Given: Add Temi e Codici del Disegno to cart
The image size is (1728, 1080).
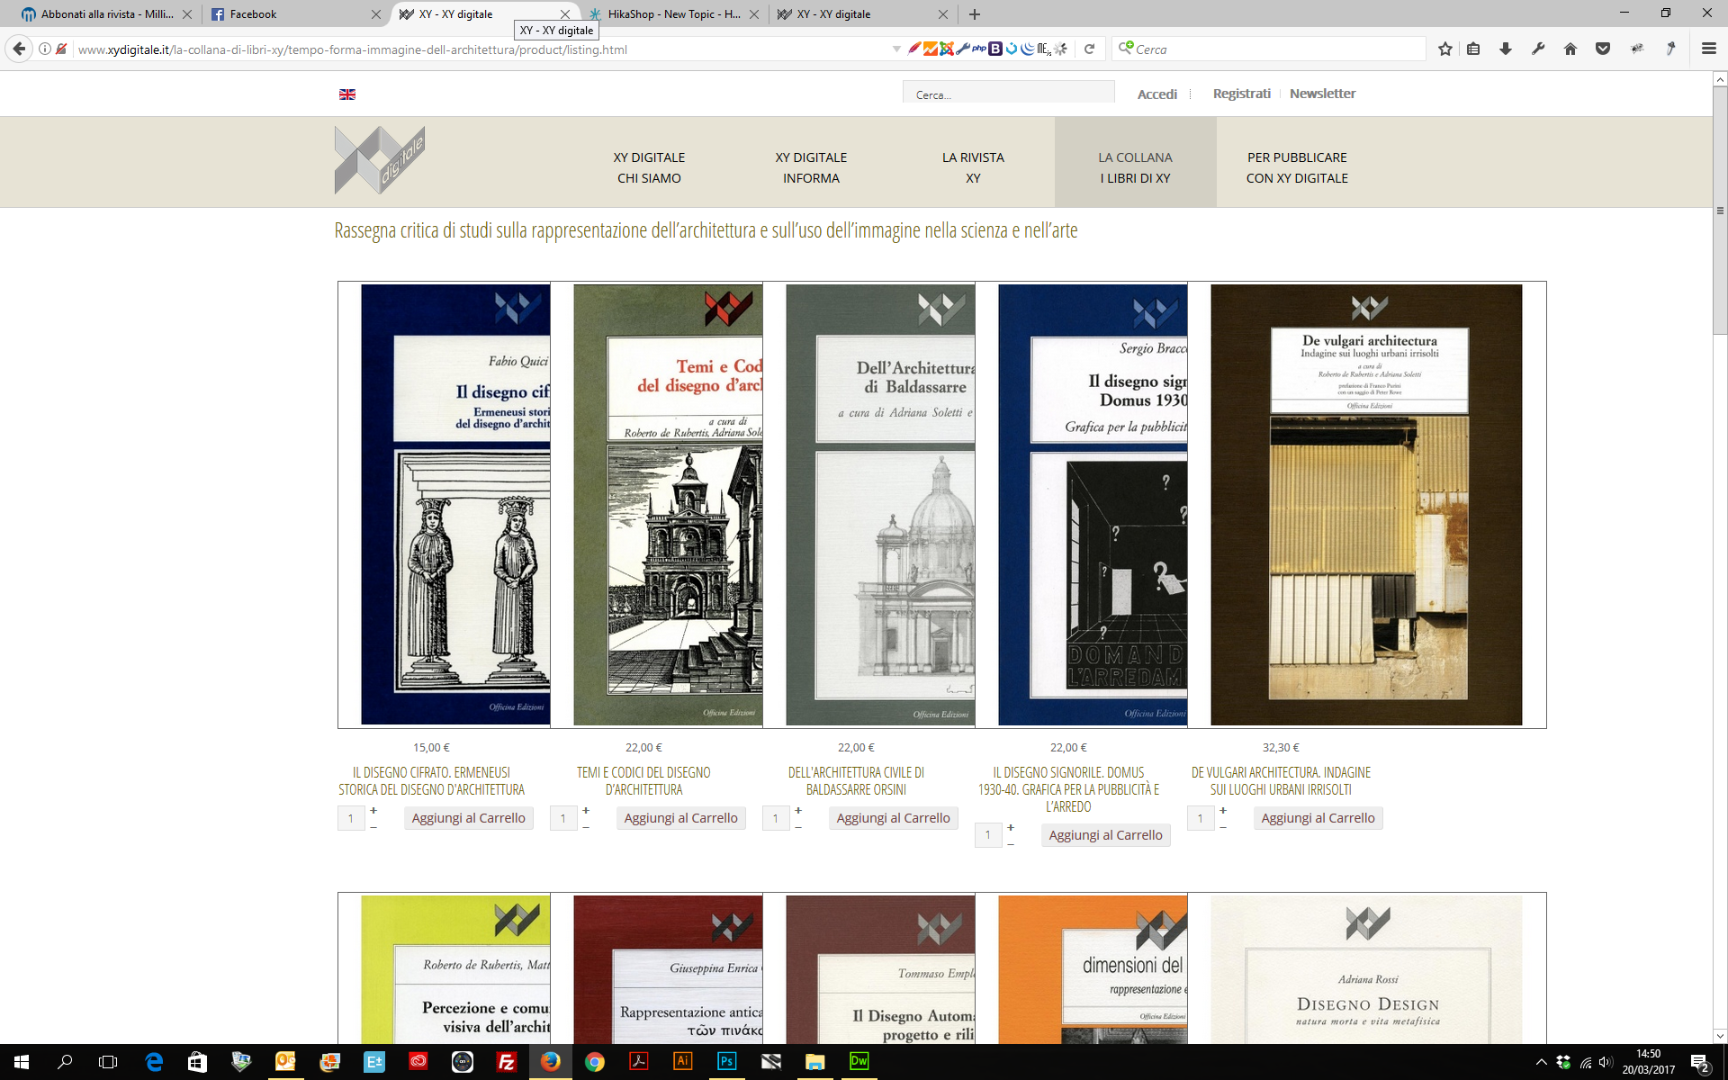Looking at the screenshot, I should (x=681, y=818).
